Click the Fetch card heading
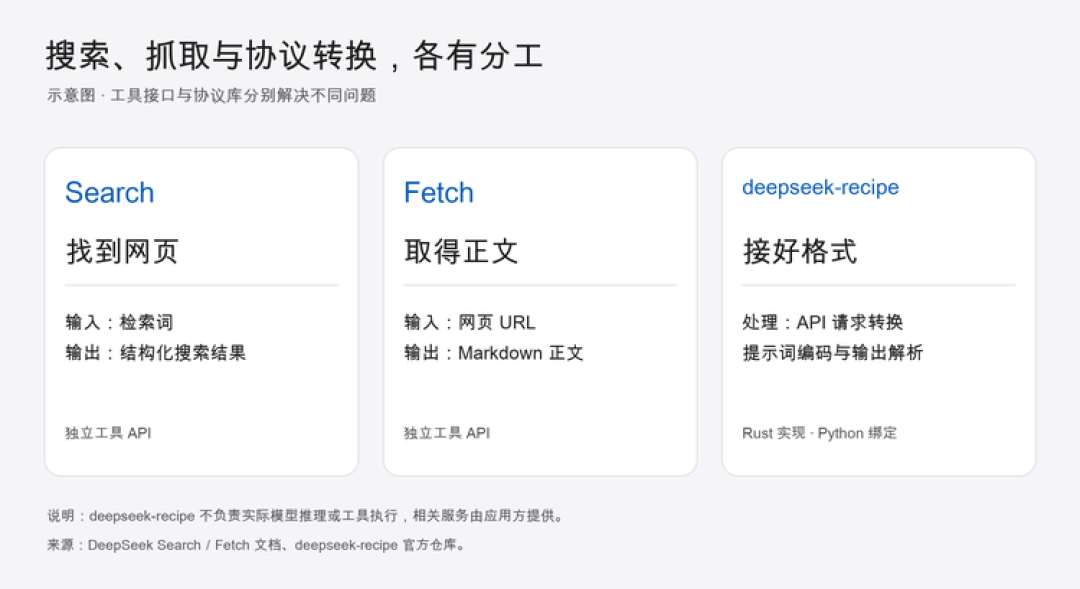 point(439,192)
